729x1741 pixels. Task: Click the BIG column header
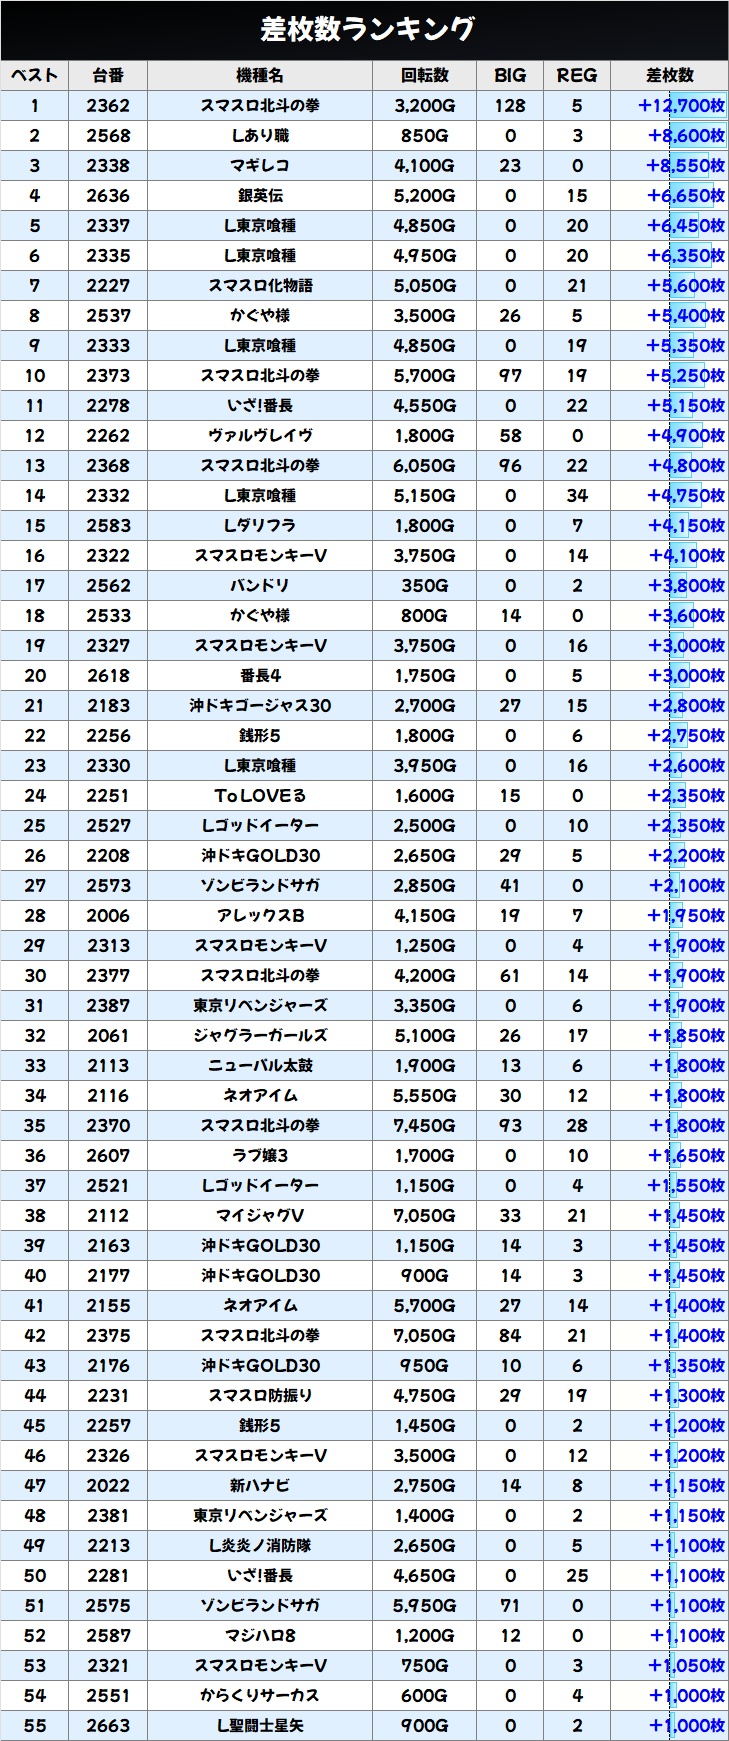pyautogui.click(x=510, y=75)
